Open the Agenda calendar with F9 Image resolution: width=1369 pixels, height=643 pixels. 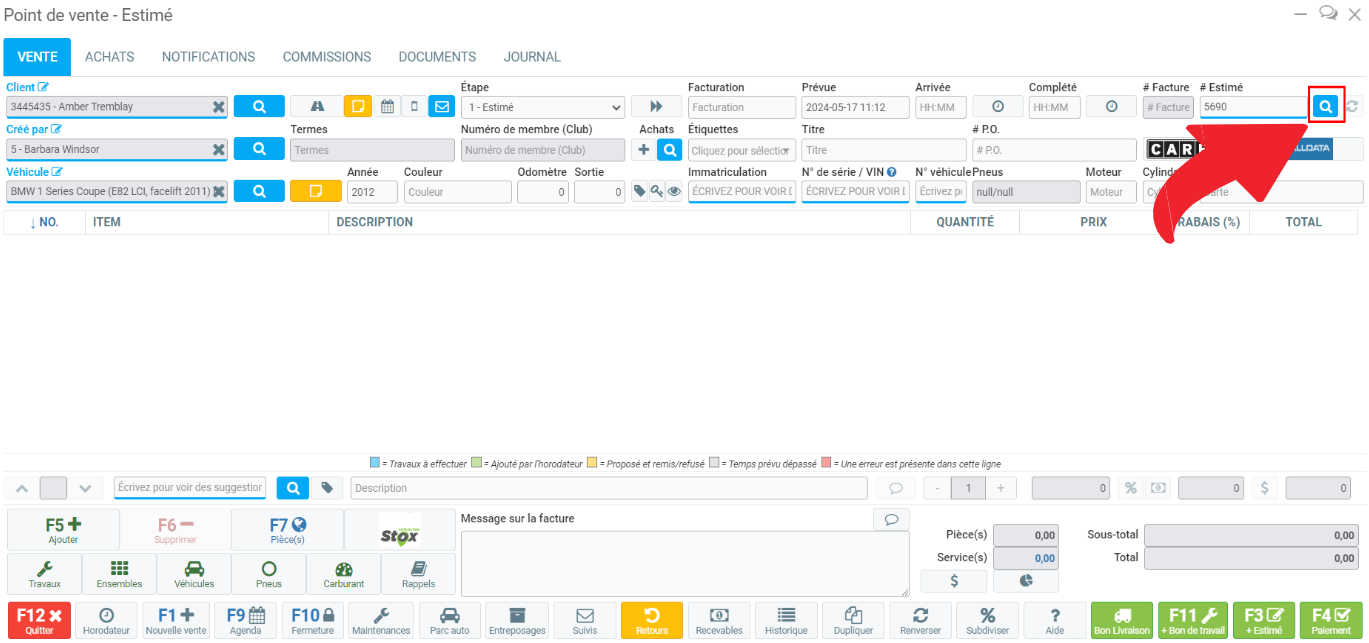point(245,621)
